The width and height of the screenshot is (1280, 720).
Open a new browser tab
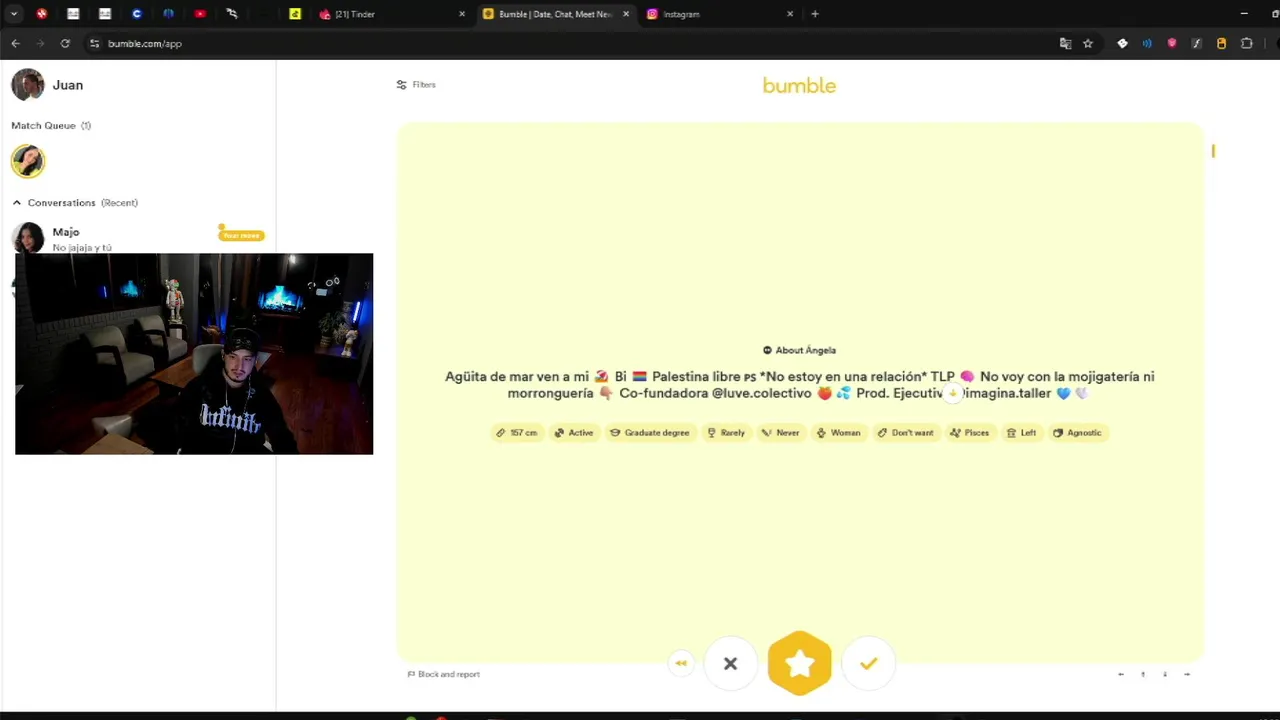815,14
